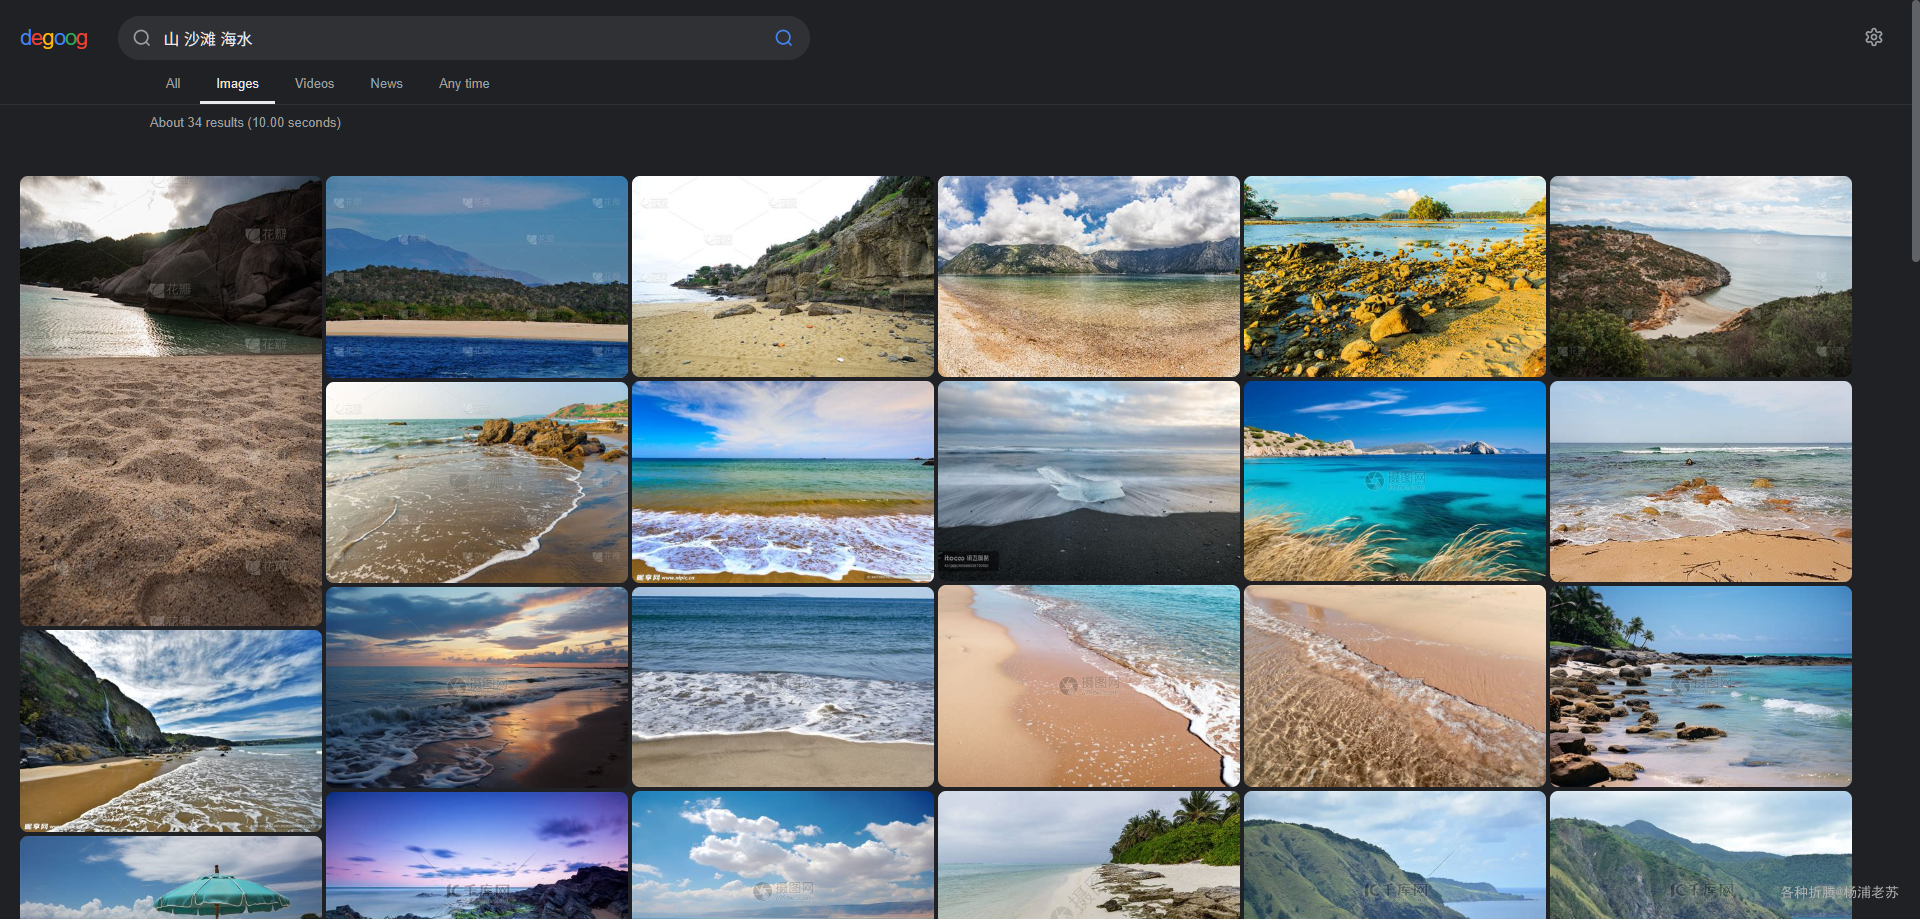Open the cloudy mountain lake panorama thumbnail
Viewport: 1920px width, 919px height.
point(1089,277)
